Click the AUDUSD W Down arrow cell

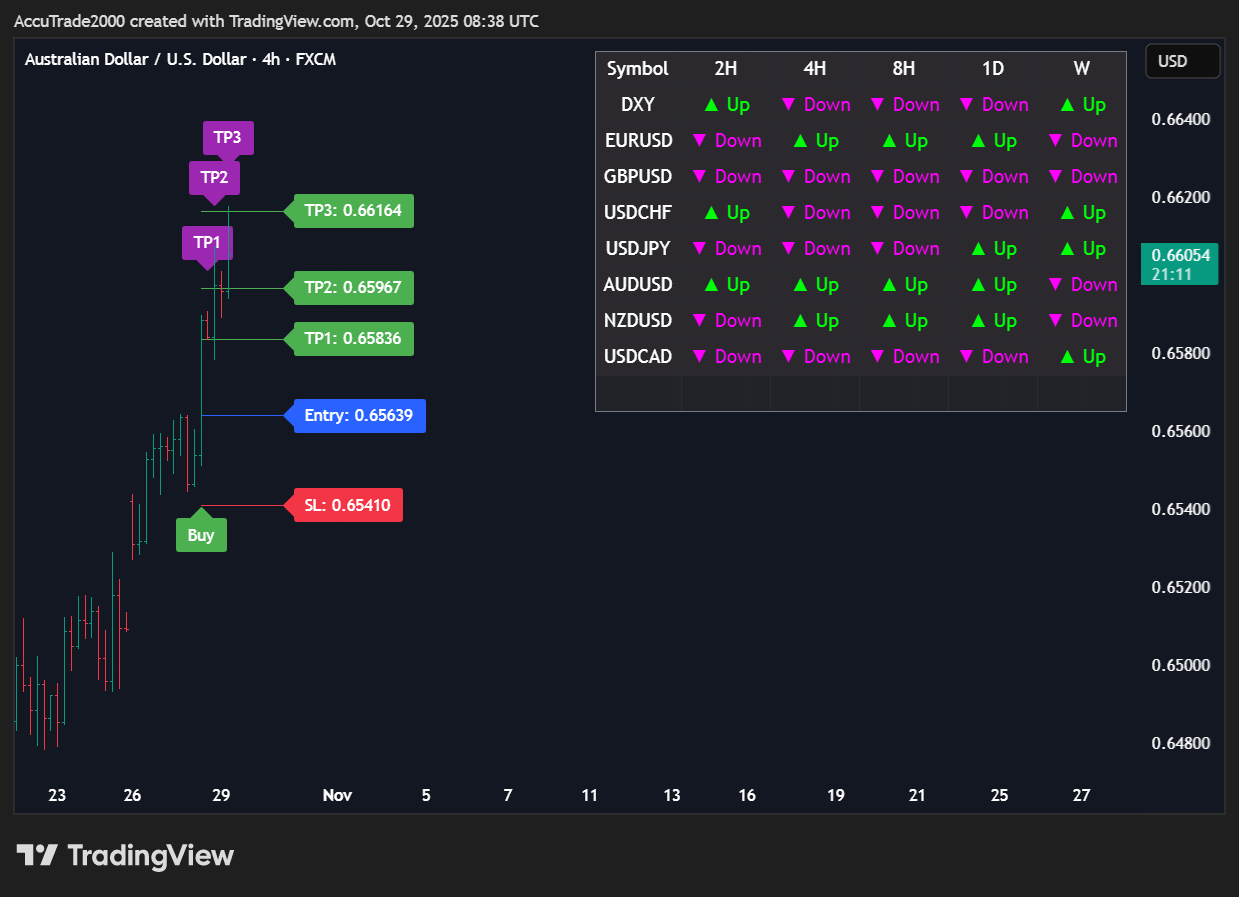[x=1082, y=285]
